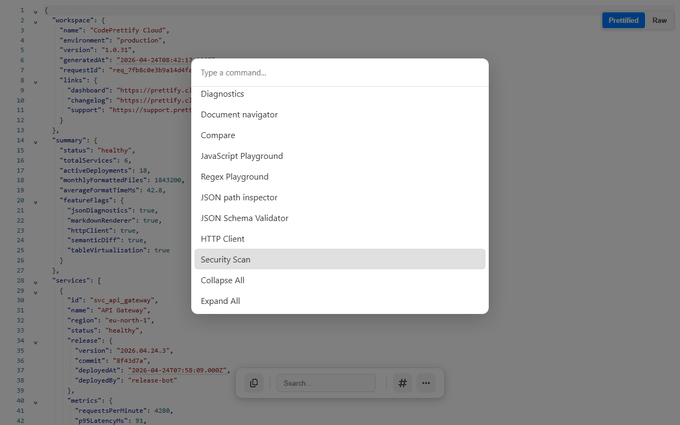The height and width of the screenshot is (425, 680).
Task: Click the version "1.0.31" value
Action: pos(117,50)
